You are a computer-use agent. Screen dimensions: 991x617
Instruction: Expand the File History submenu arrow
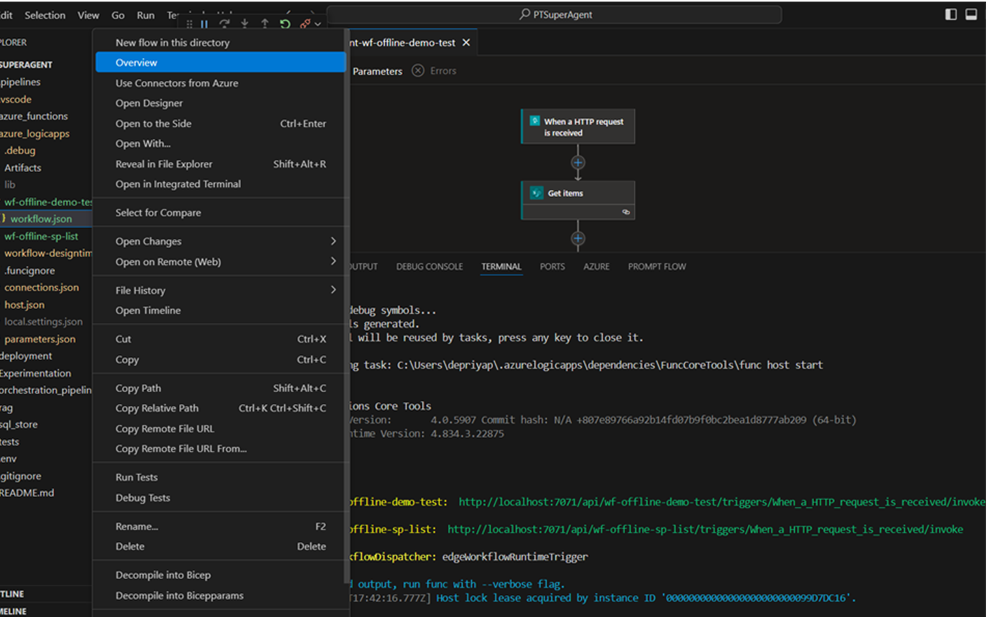click(333, 290)
